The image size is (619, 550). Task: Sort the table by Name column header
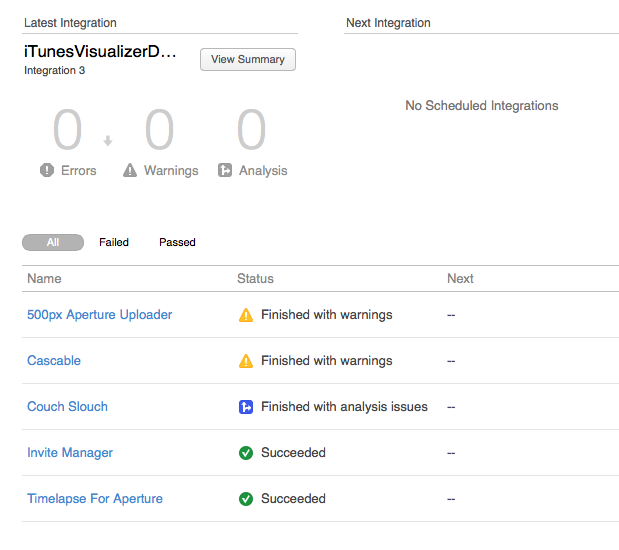[44, 279]
